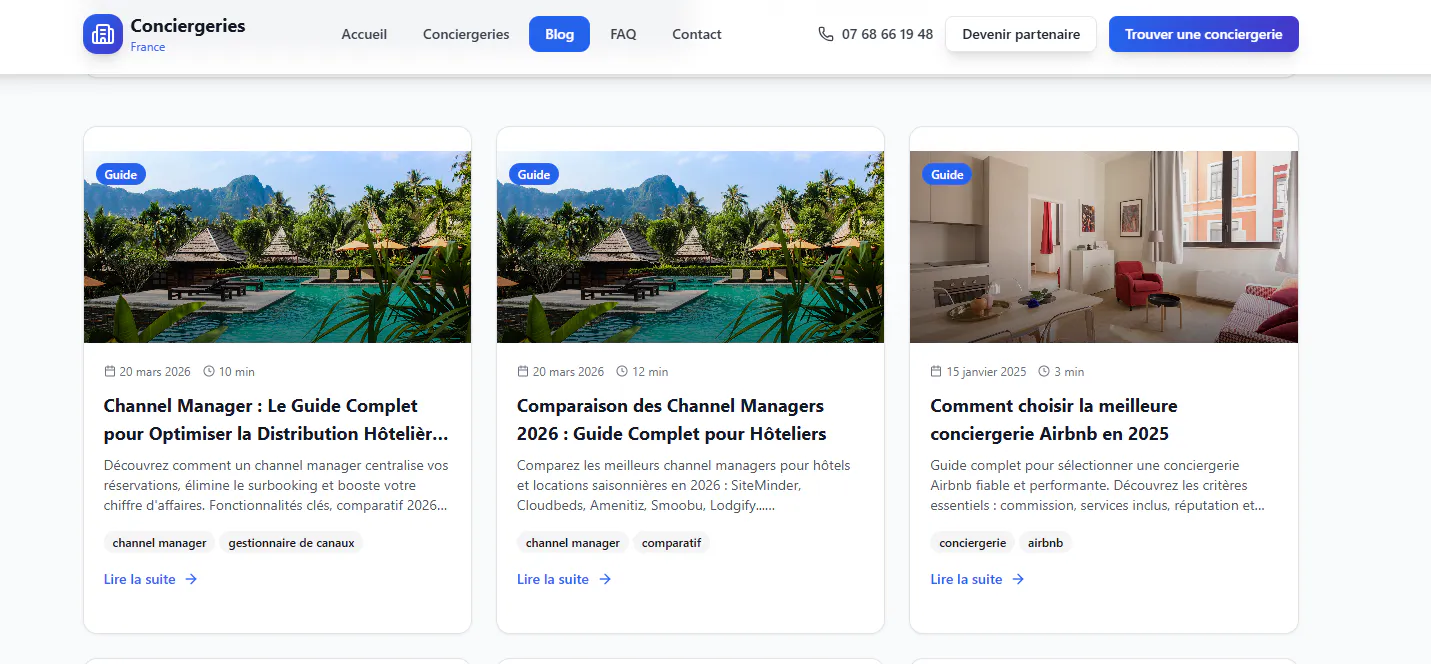Click the calendar icon on the Comparaison des Channel Managers card
The width and height of the screenshot is (1431, 664).
pos(523,371)
